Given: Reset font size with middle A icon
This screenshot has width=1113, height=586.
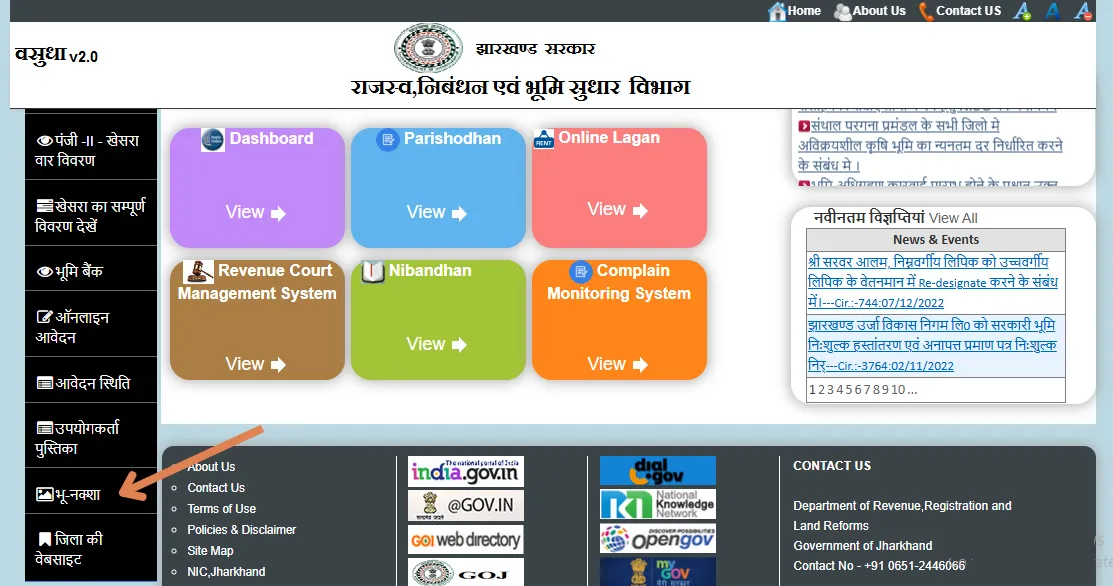Looking at the screenshot, I should [1053, 11].
